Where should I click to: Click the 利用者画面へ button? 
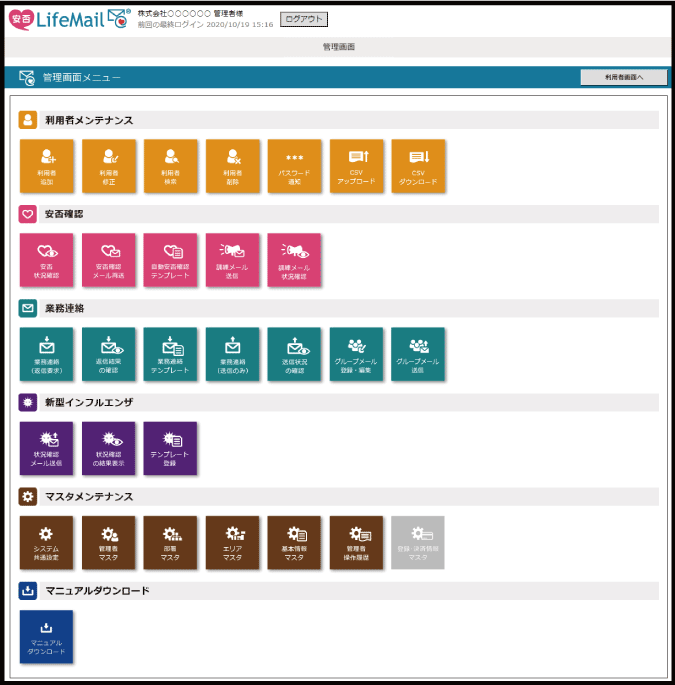point(623,77)
